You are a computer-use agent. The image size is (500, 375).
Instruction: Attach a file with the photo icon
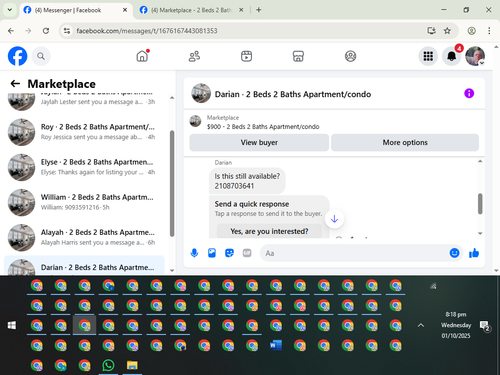pos(212,253)
